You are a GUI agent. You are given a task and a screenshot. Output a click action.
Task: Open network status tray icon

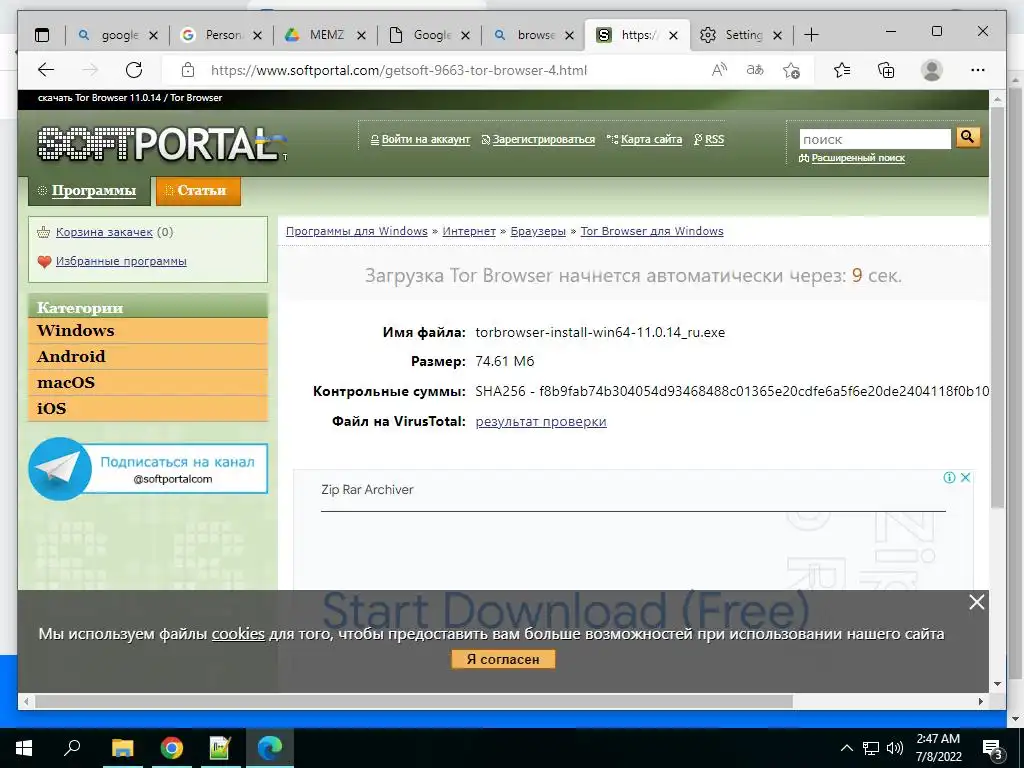click(871, 748)
